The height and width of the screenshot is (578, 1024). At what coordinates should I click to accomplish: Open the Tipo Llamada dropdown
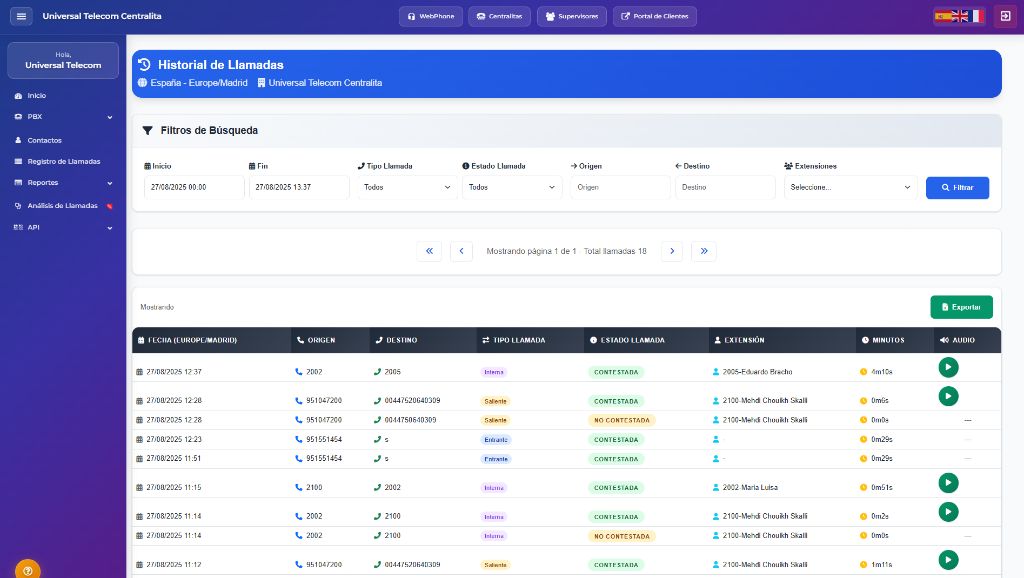(408, 187)
